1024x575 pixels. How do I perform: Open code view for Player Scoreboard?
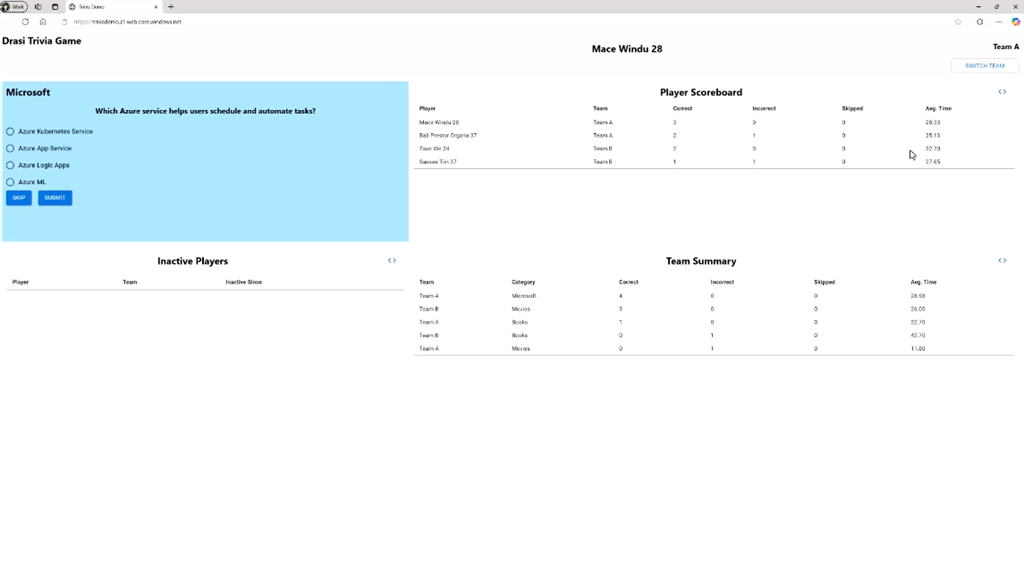point(1002,92)
